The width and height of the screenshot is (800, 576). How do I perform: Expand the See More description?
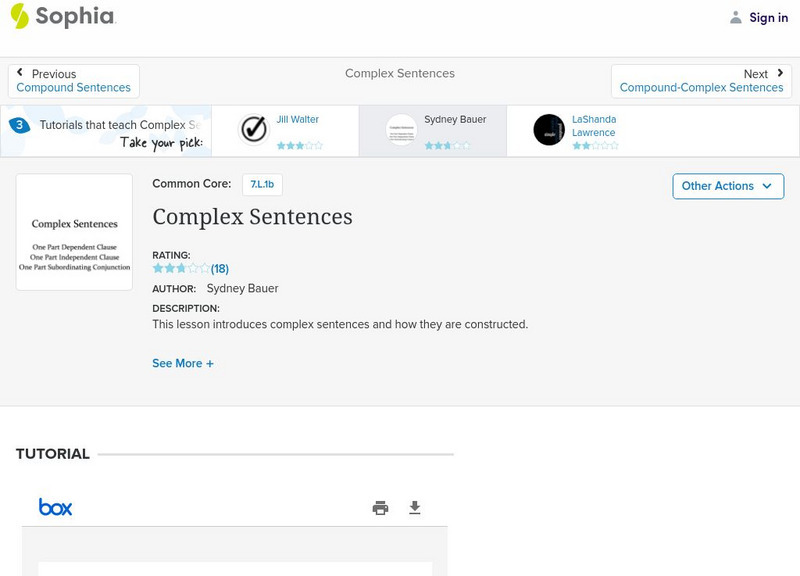click(x=183, y=364)
